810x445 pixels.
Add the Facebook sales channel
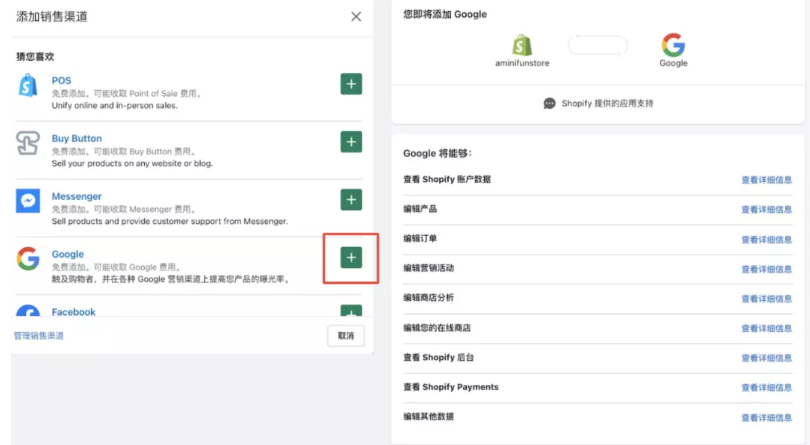(351, 311)
